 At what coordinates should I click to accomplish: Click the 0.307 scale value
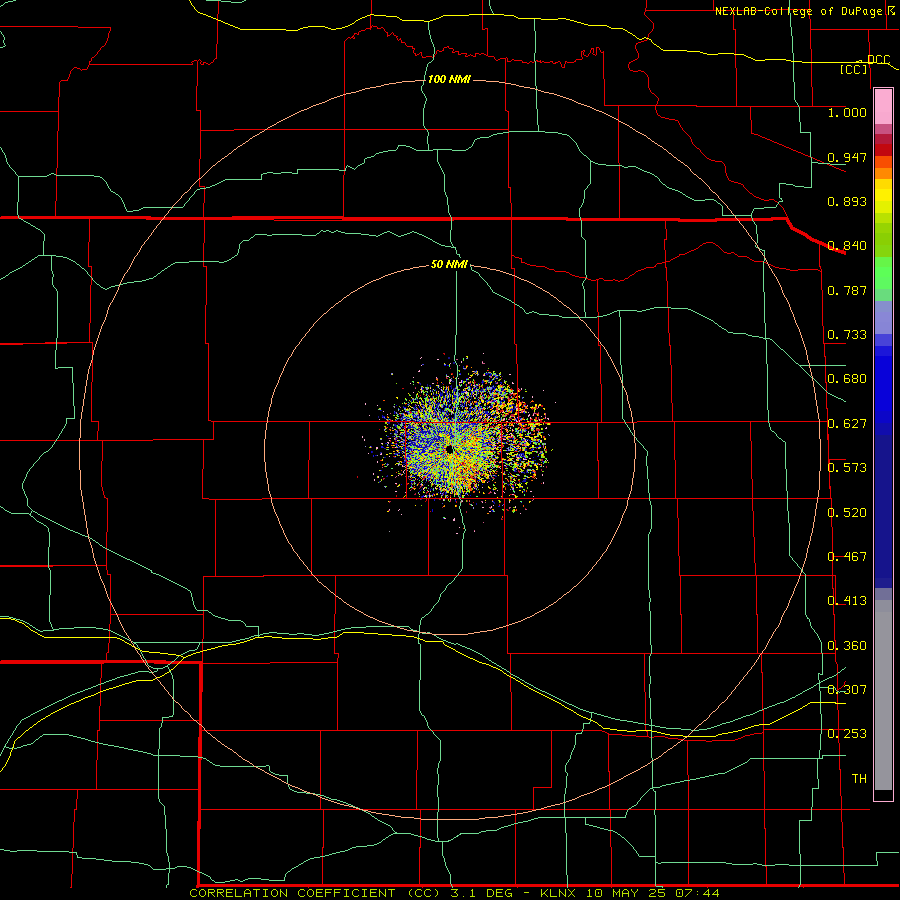[847, 690]
